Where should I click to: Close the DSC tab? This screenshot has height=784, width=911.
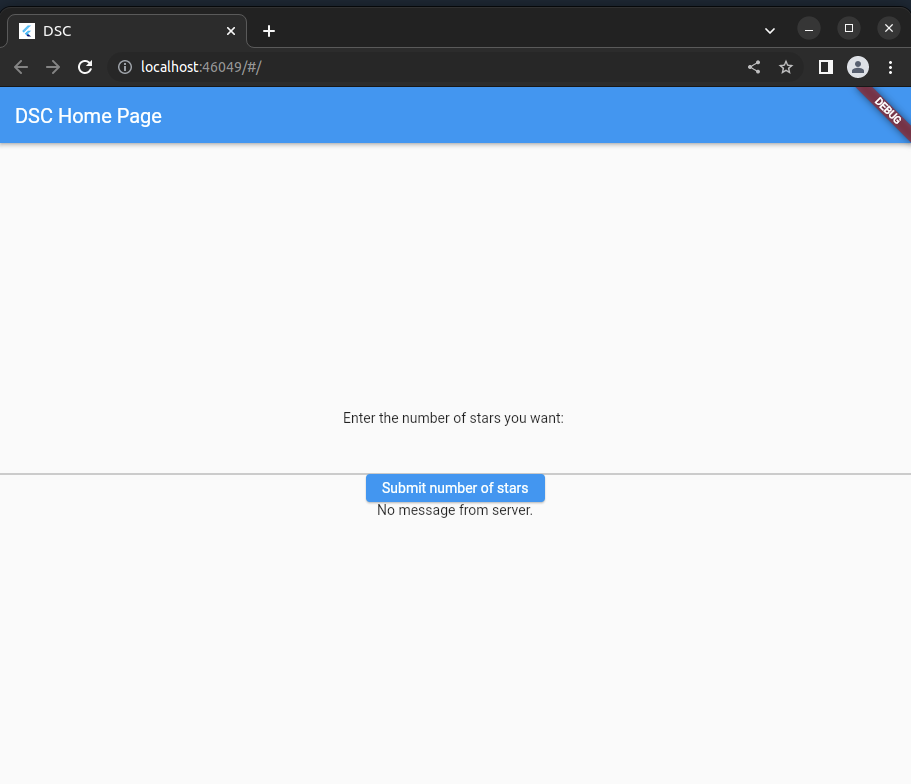231,31
